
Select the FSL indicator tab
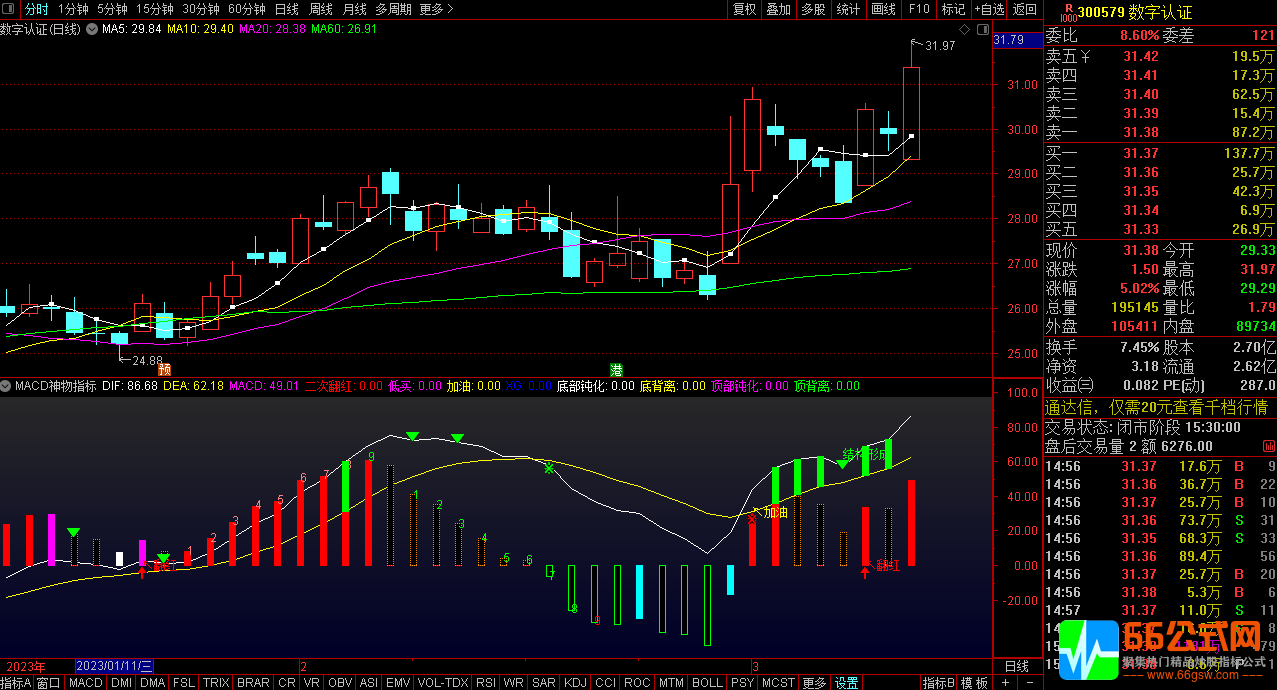(184, 683)
